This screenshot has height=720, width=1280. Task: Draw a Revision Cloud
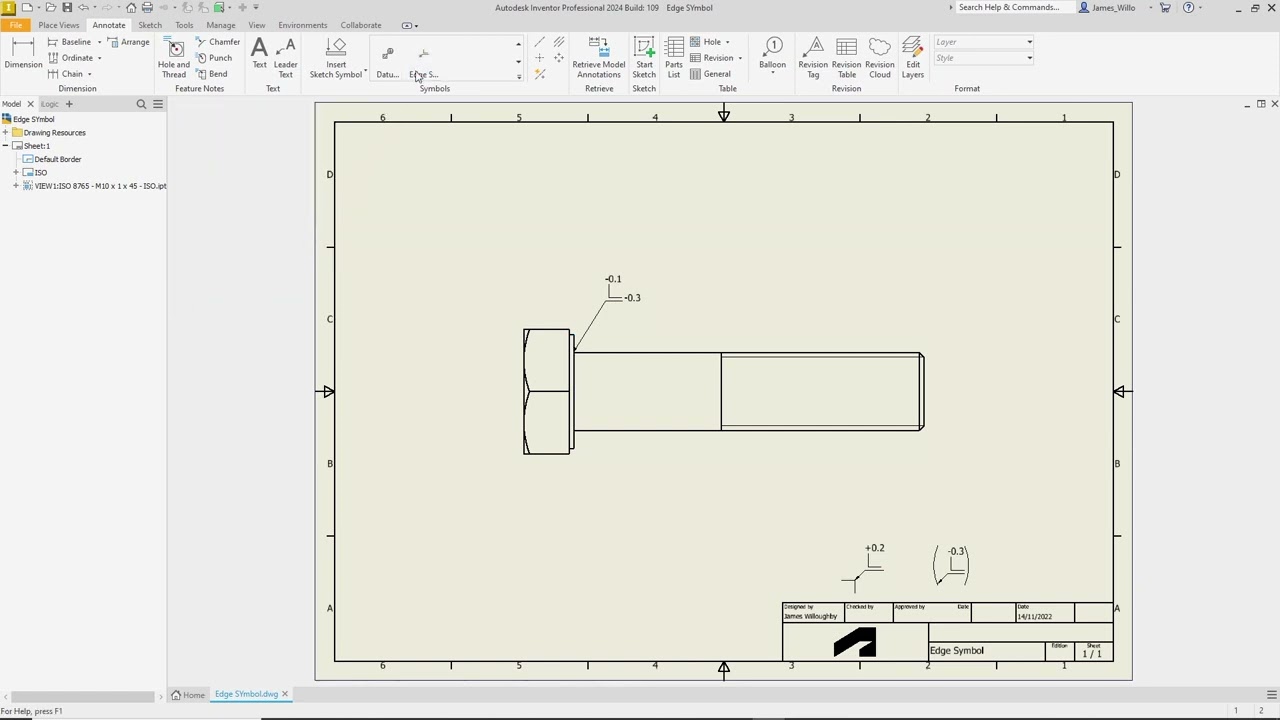pos(880,58)
